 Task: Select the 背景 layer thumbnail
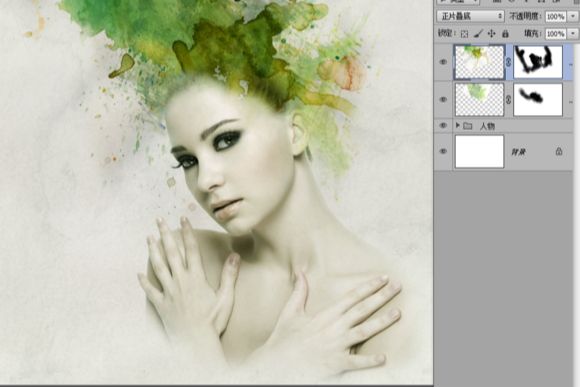click(x=479, y=152)
